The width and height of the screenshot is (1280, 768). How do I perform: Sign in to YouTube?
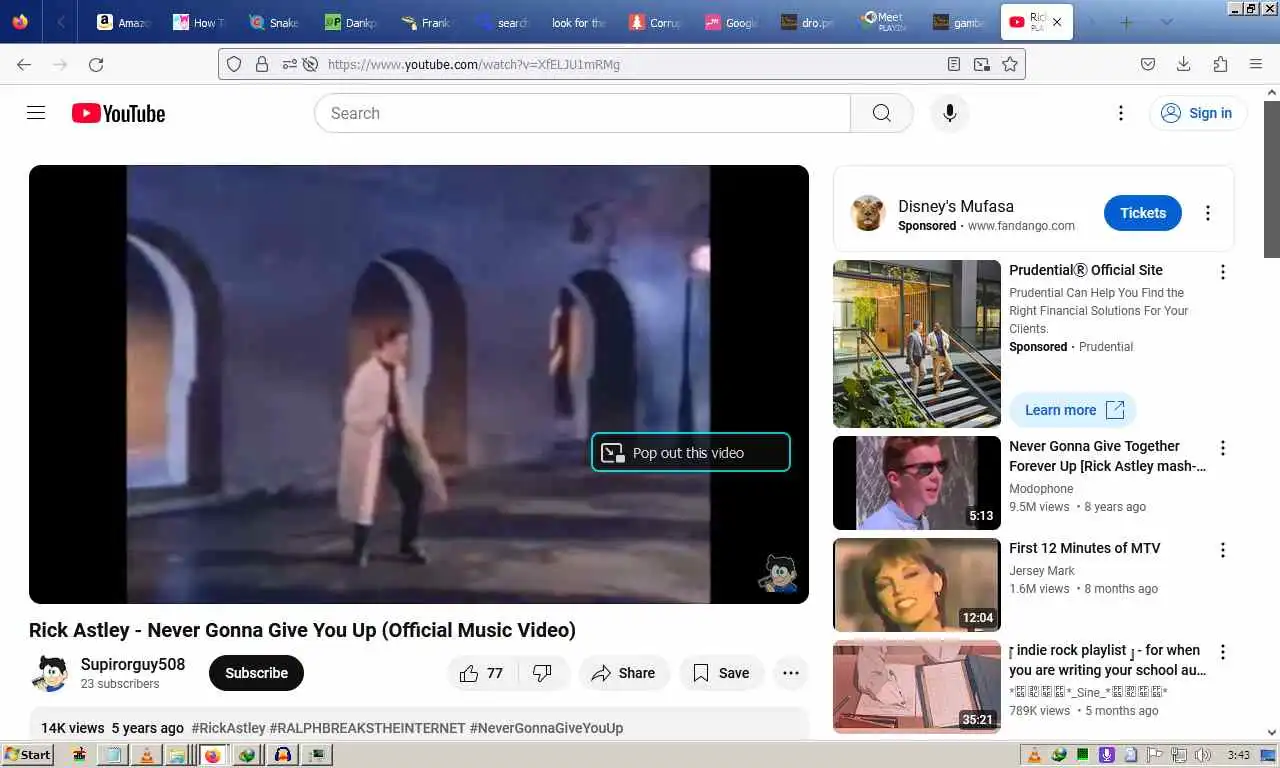point(1198,113)
